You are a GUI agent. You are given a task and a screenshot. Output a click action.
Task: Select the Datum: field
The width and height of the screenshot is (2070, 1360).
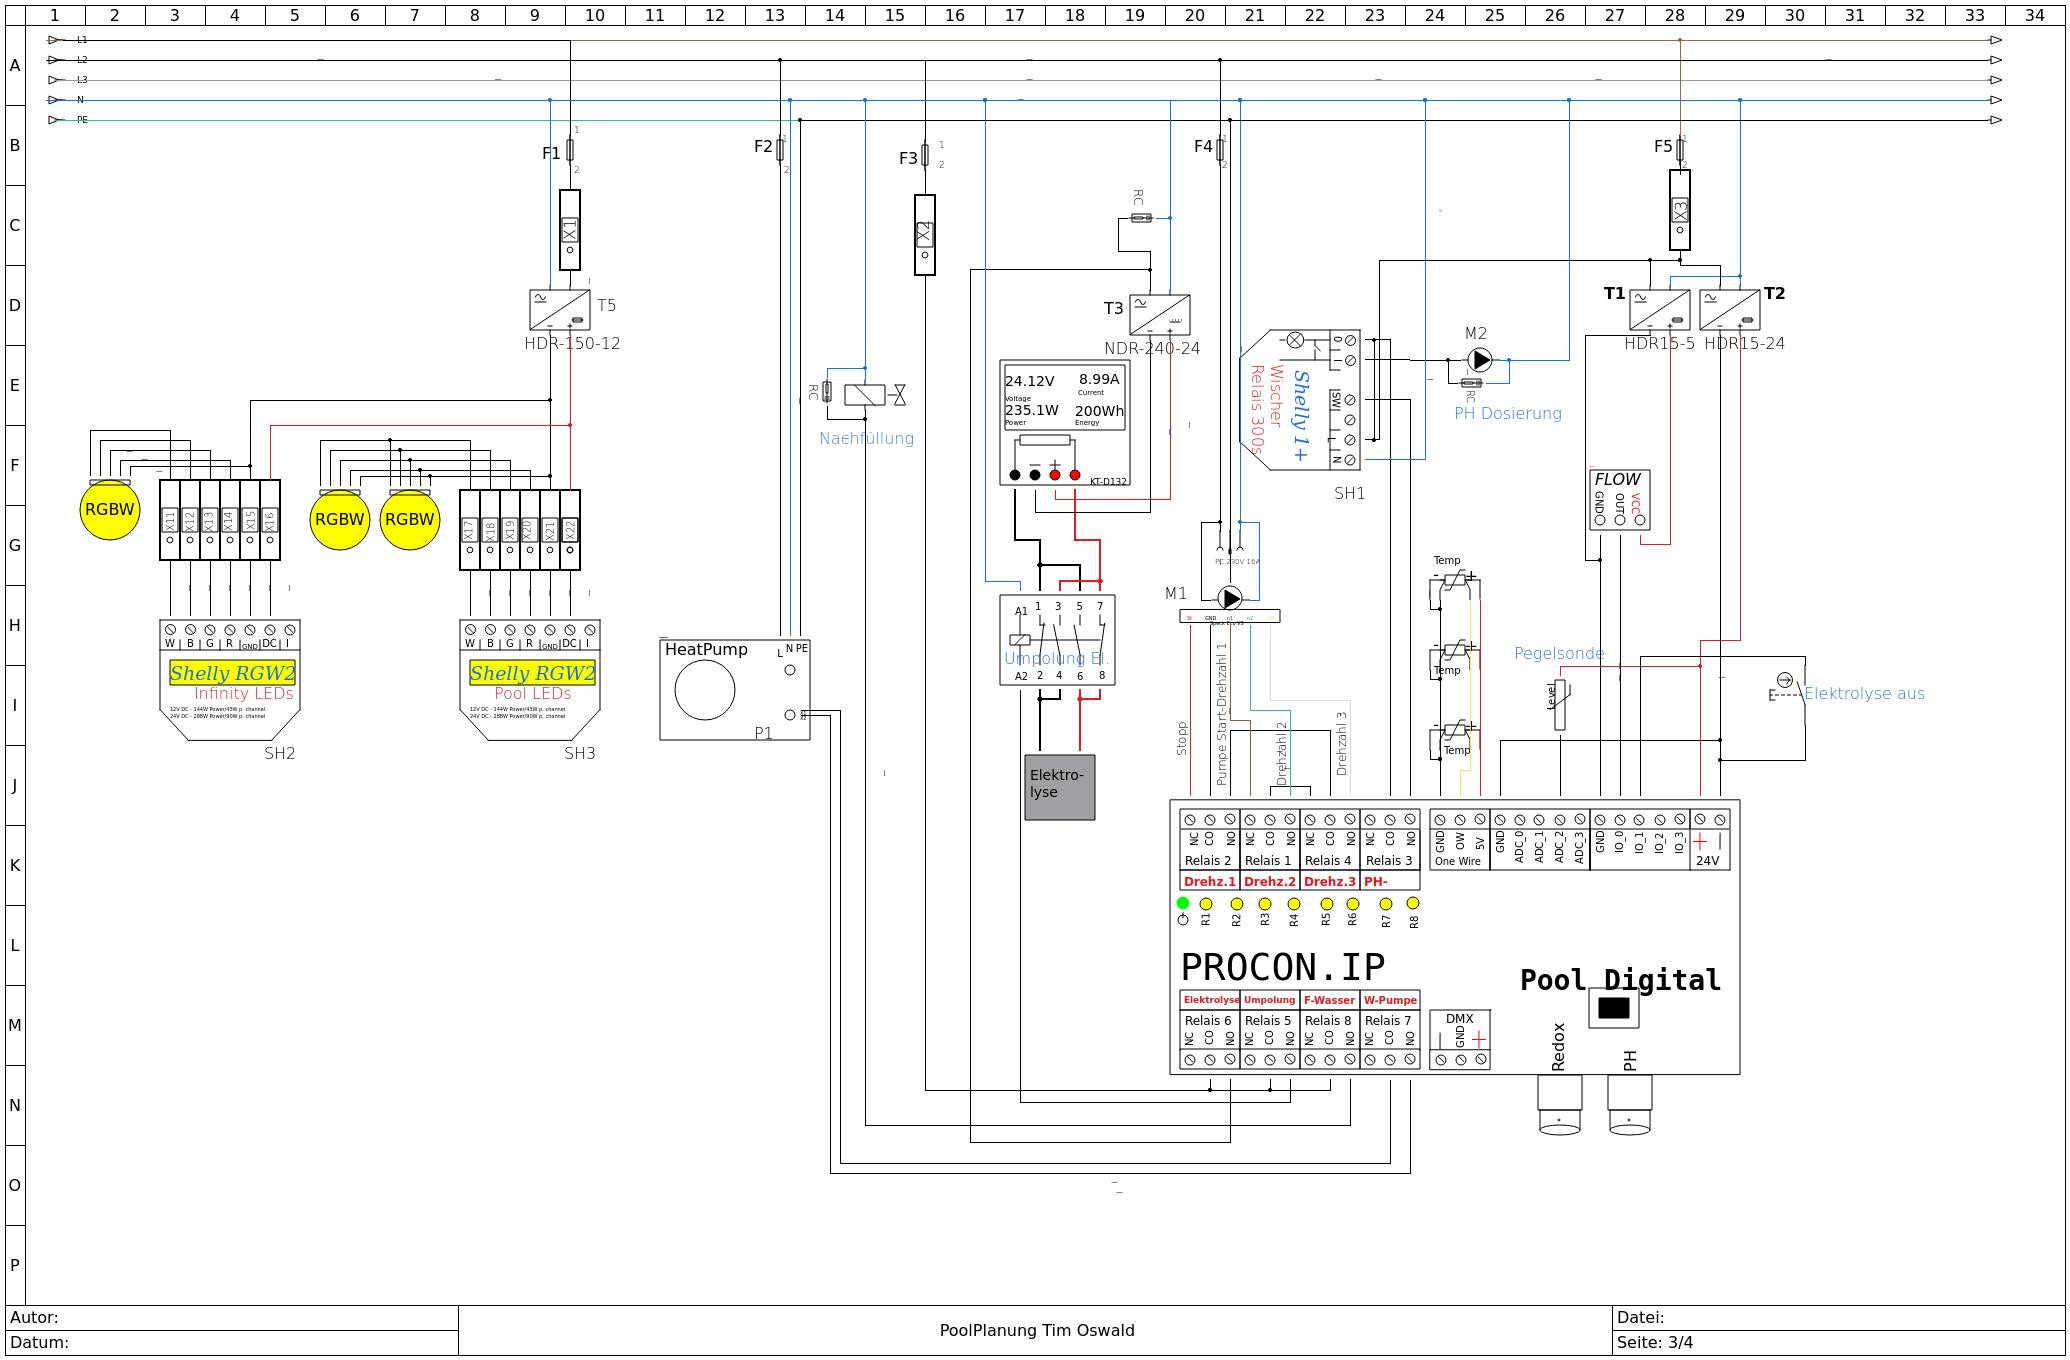tap(232, 1343)
